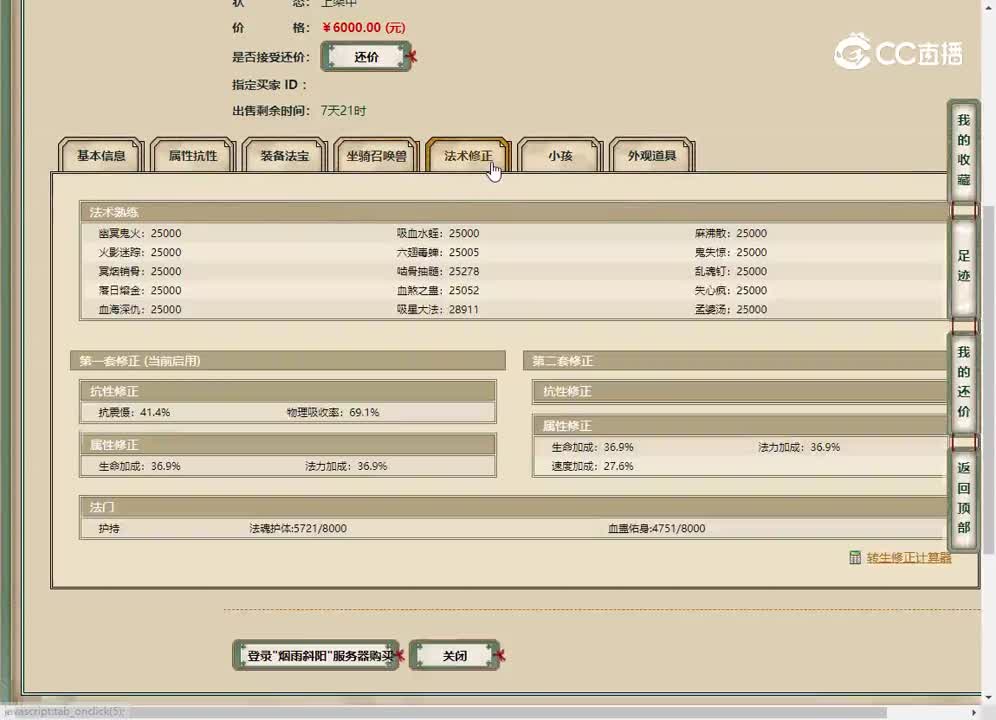Open 足迹 sidebar panel
This screenshot has height=720, width=996.
pos(962,266)
